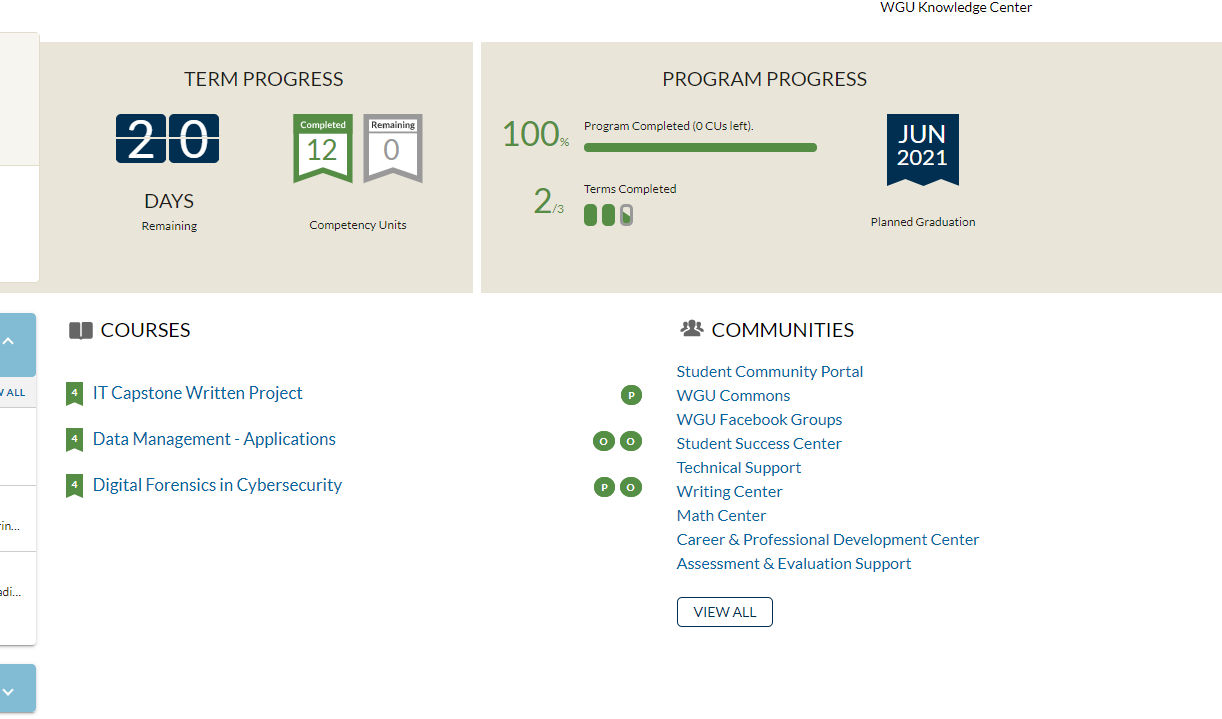
Task: Collapse the left panel using the up chevron
Action: tap(9, 342)
